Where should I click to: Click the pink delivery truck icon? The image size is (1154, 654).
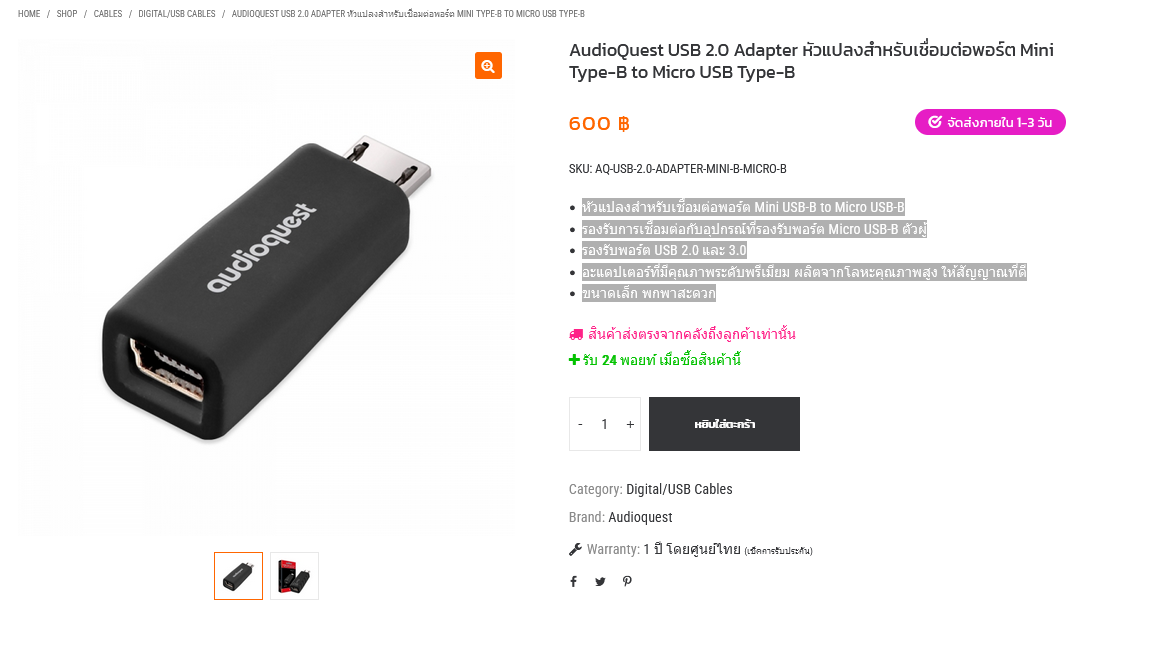(x=576, y=335)
